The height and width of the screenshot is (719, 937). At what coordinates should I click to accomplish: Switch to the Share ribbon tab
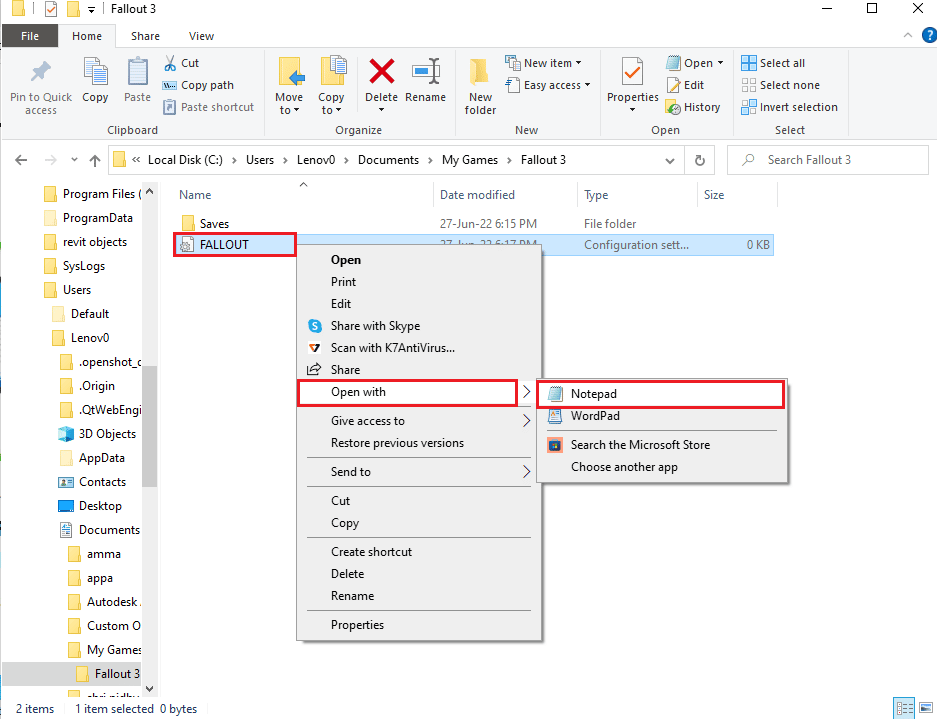pyautogui.click(x=145, y=36)
